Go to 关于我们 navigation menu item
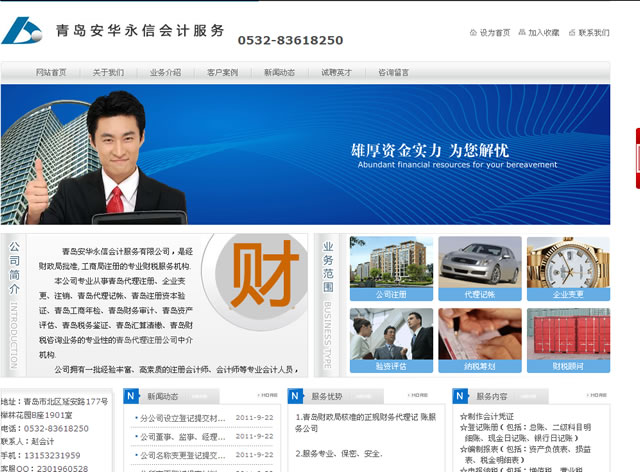The image size is (640, 472). tap(108, 73)
